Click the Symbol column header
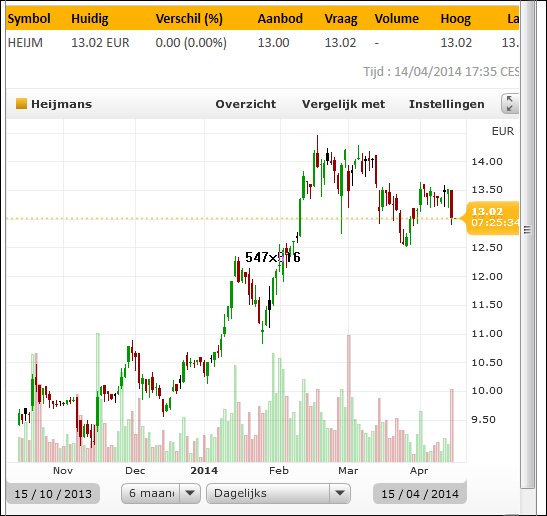 click(29, 18)
